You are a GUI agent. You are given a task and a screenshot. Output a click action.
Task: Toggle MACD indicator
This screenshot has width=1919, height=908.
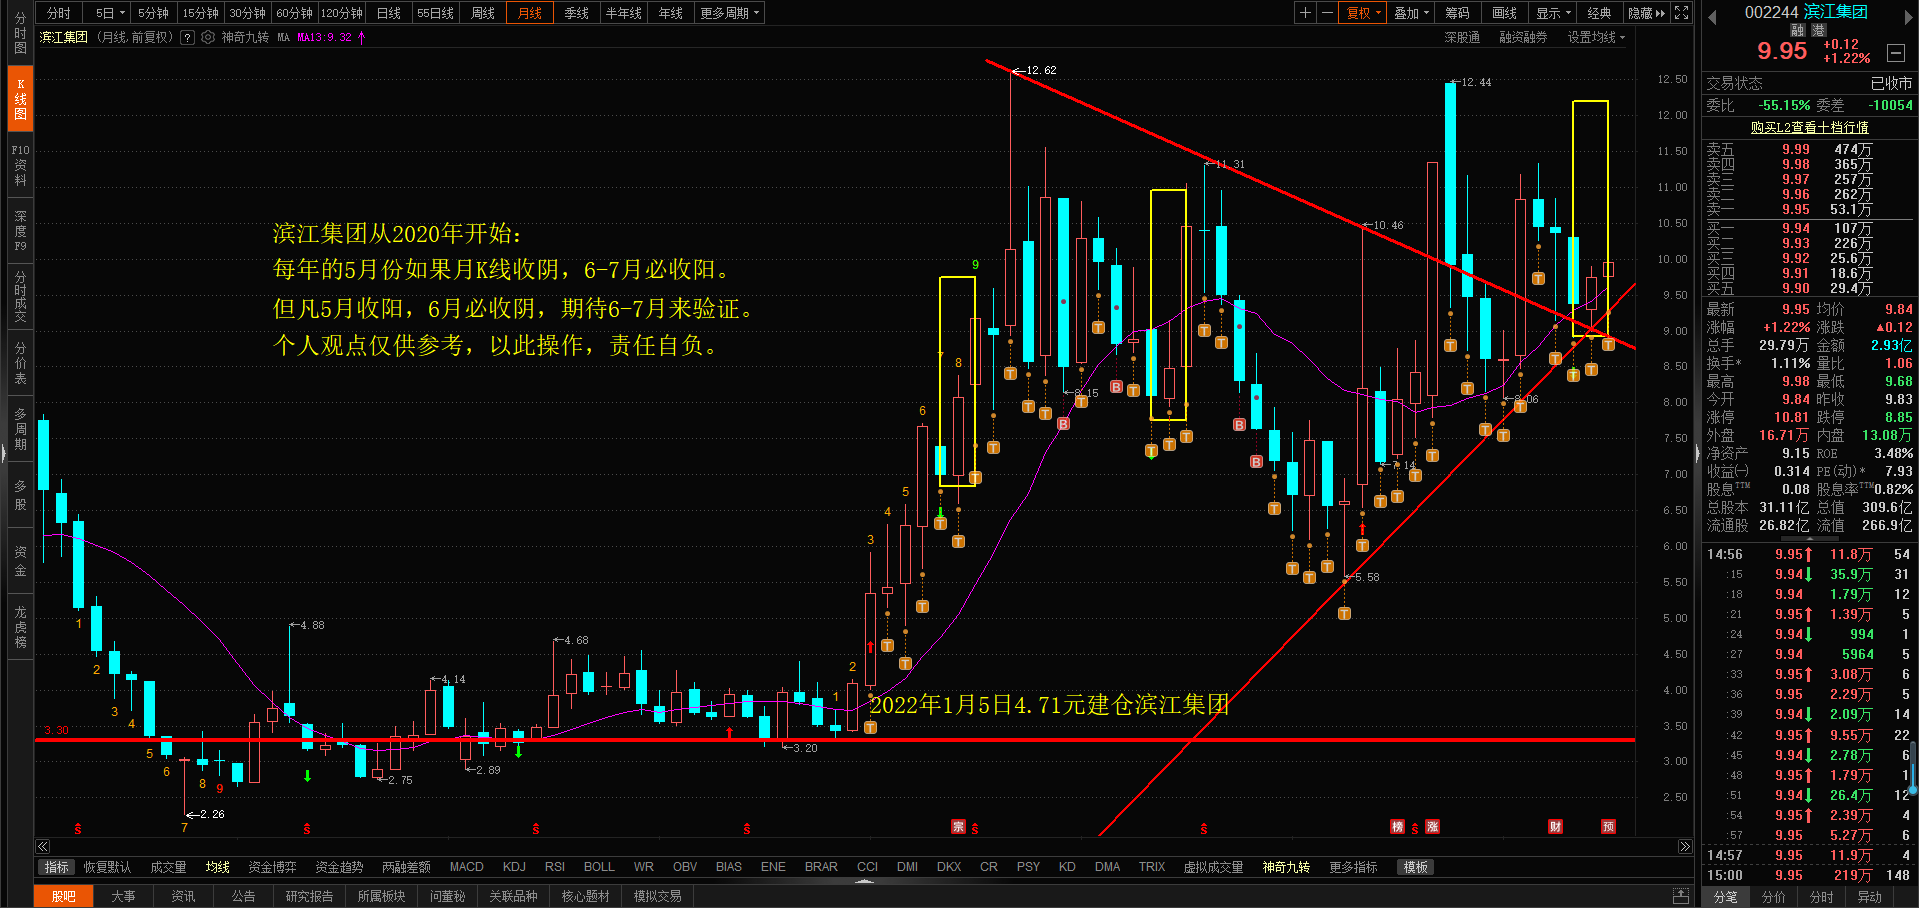tap(466, 867)
